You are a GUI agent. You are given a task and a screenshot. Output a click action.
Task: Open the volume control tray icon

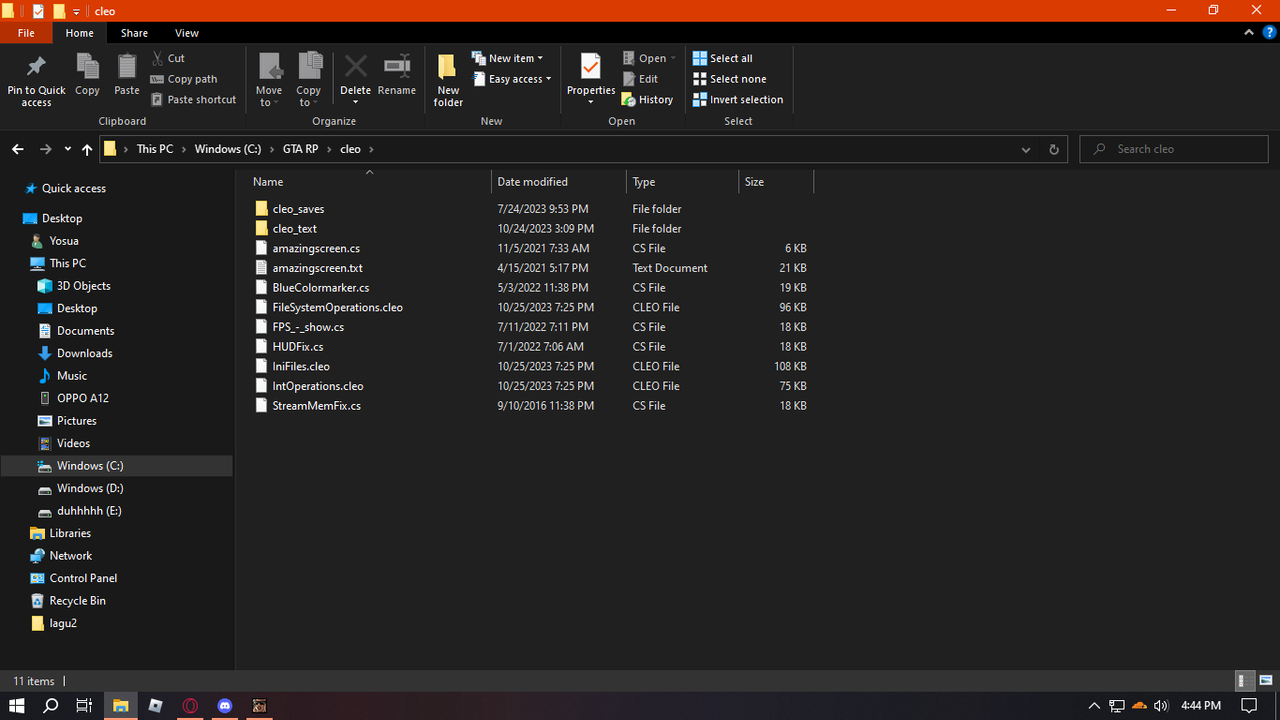point(1160,706)
